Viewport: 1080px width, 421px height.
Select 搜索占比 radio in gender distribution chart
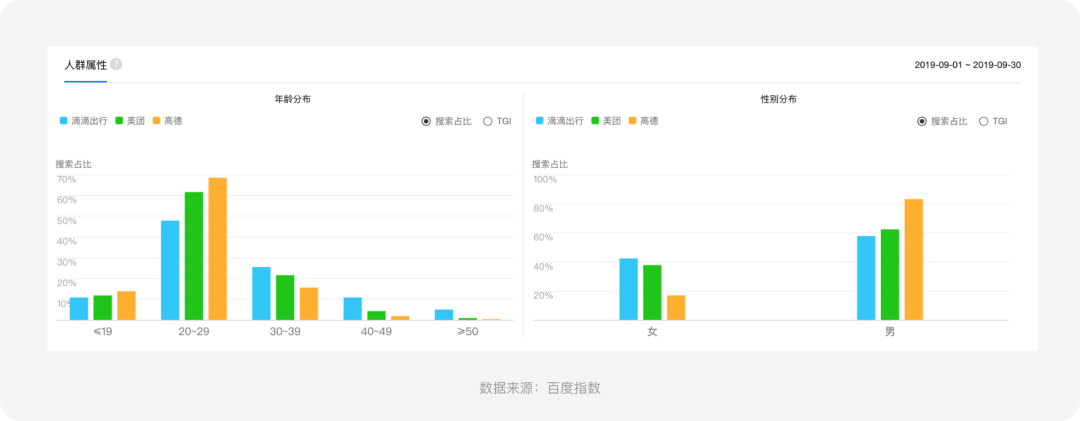(942, 121)
